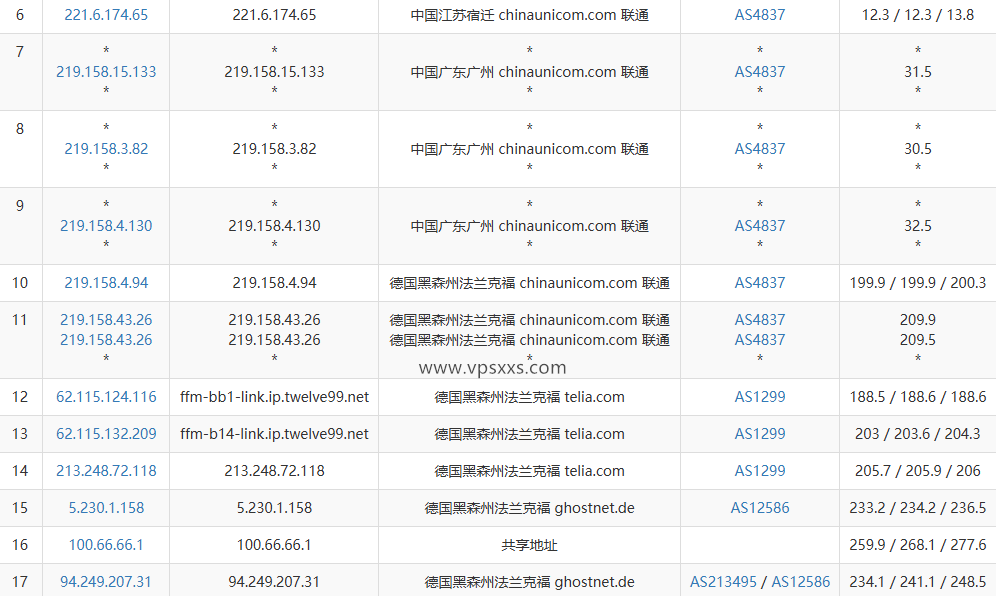Select 共享地址 cell in hop 16
The width and height of the screenshot is (996, 596).
click(x=530, y=545)
